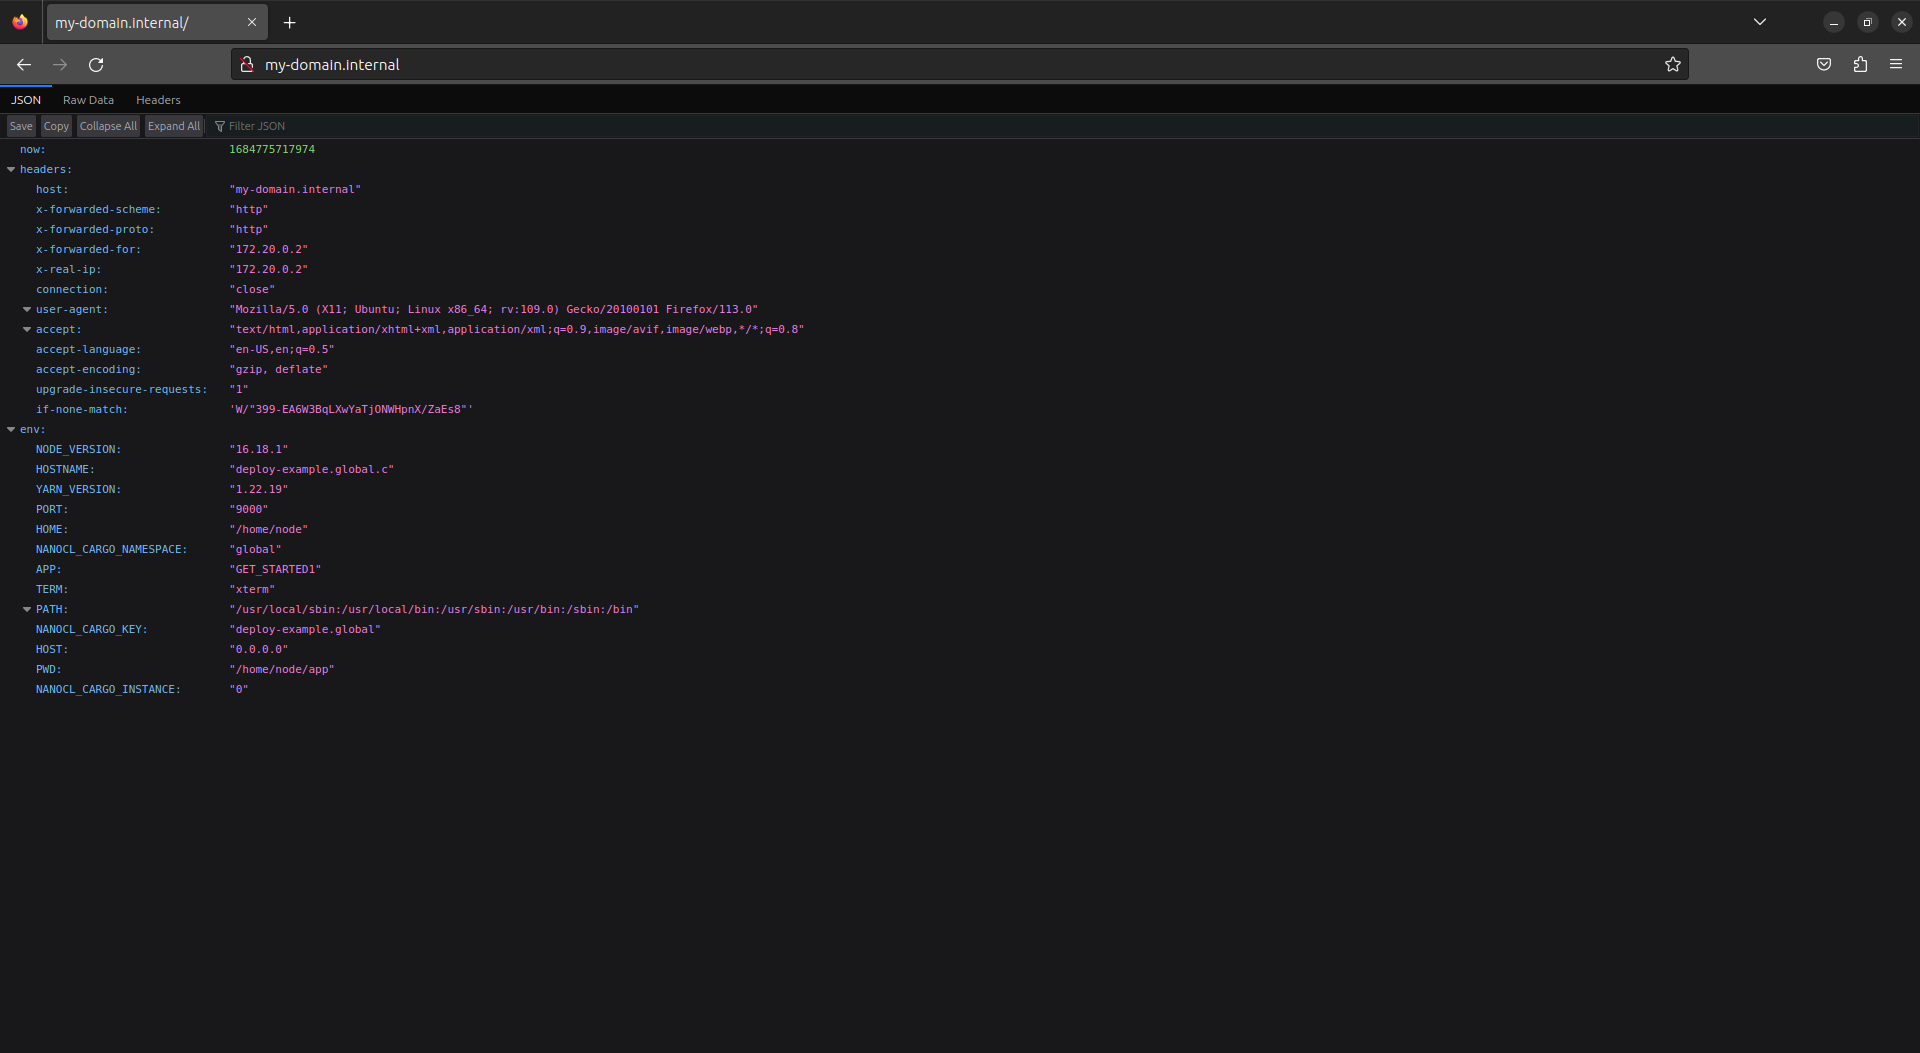Select the host header row
Screen dimensions: 1920x1053
[x=960, y=190]
